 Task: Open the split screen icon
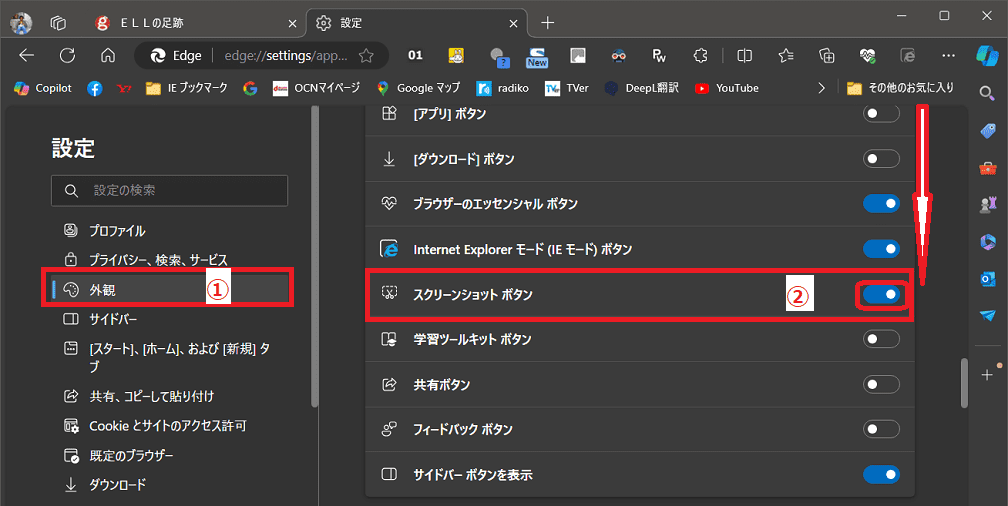[x=744, y=56]
